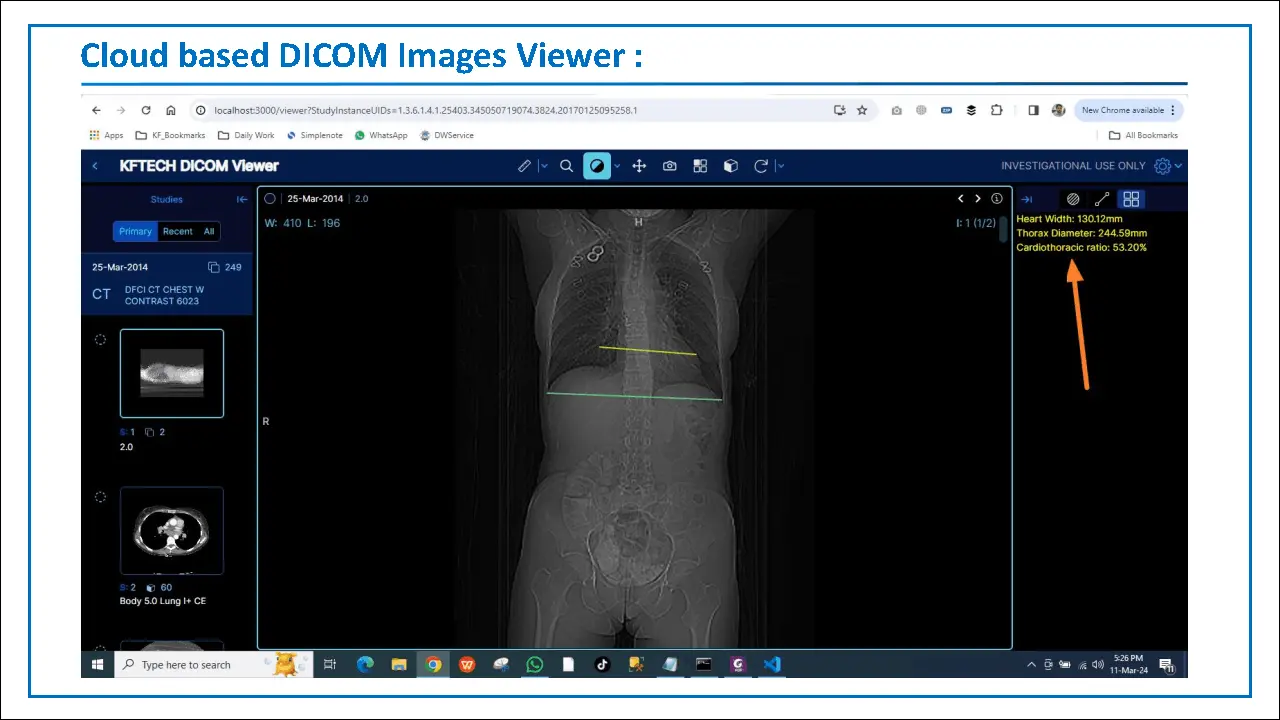The height and width of the screenshot is (720, 1280).
Task: Select the grid panel tab on right
Action: tap(1131, 199)
